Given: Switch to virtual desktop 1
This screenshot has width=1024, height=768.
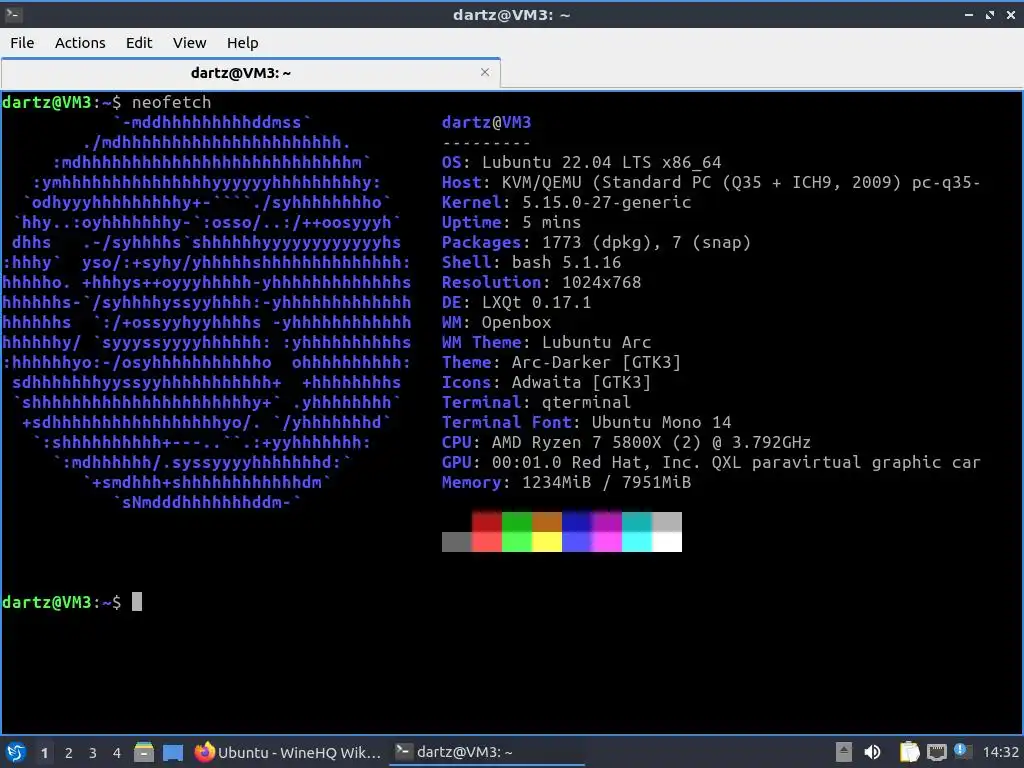Looking at the screenshot, I should 44,753.
